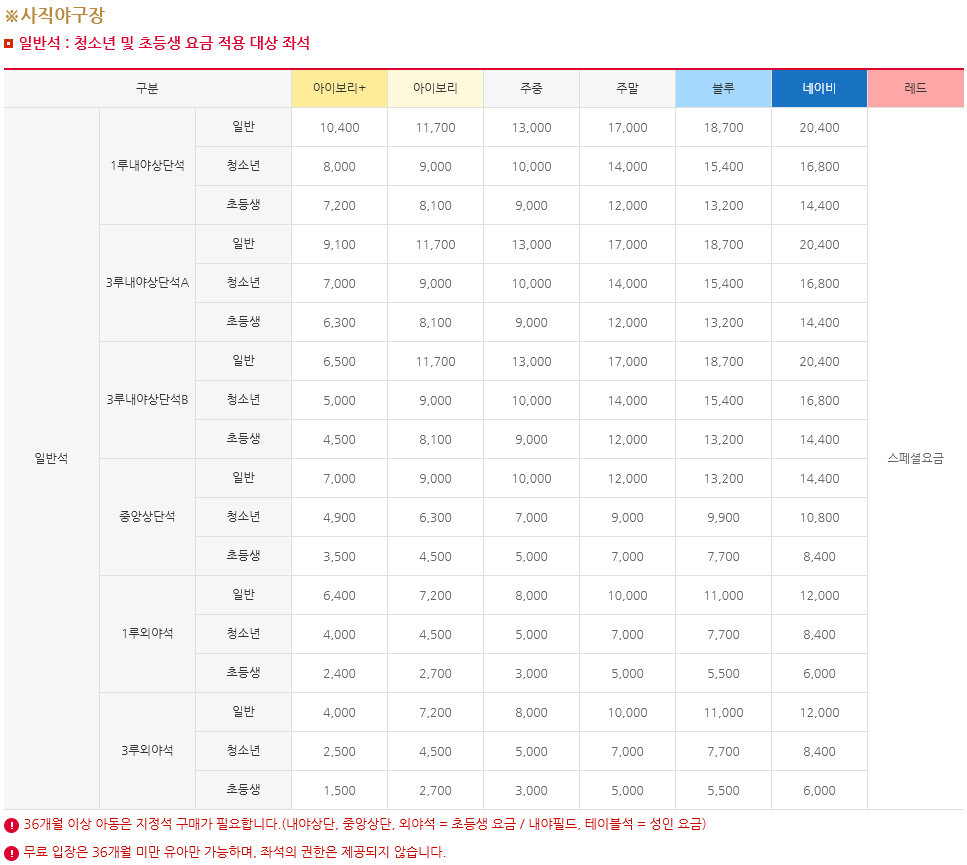Click the 16,800 네이비 price for 3루내야상단석A 청소년
967x865 pixels.
(x=819, y=284)
